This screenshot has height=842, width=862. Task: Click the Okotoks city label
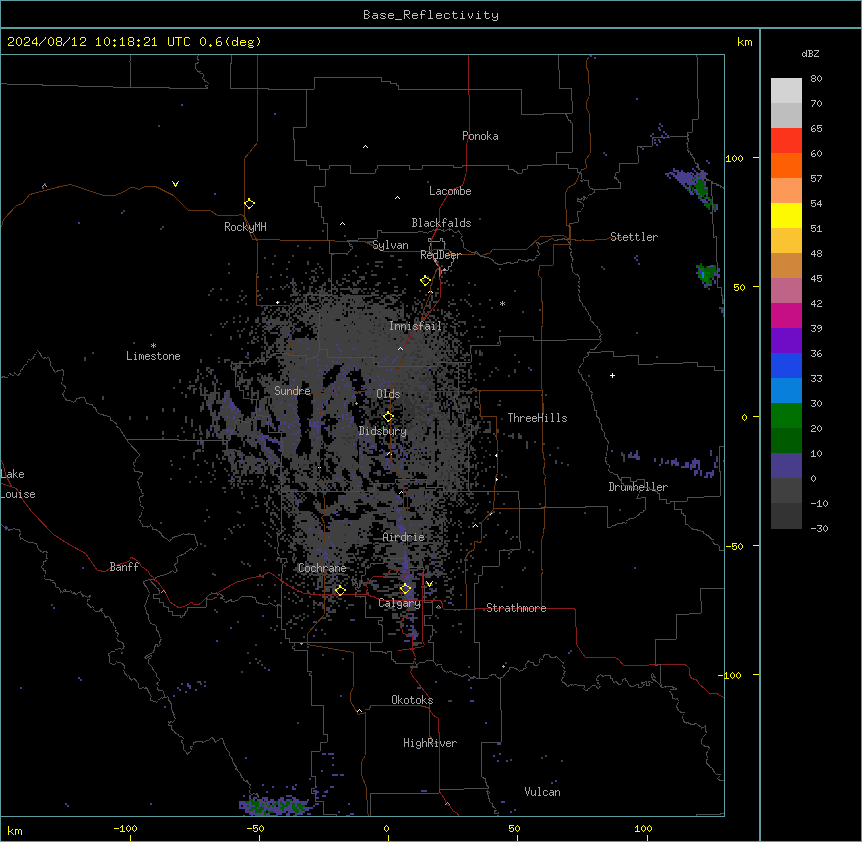tap(412, 700)
